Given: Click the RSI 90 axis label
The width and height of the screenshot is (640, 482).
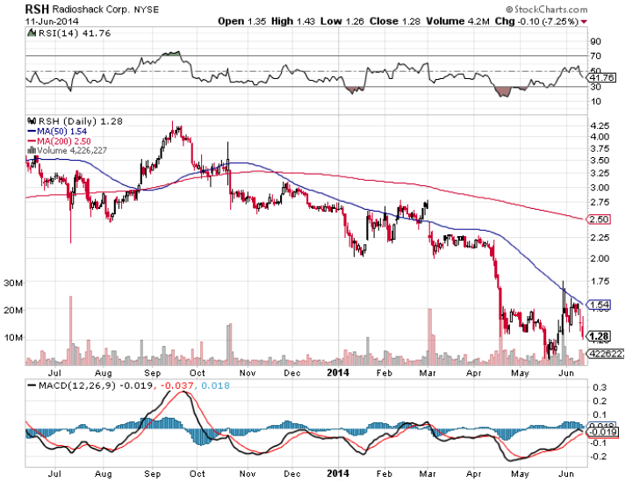Looking at the screenshot, I should tap(596, 41).
